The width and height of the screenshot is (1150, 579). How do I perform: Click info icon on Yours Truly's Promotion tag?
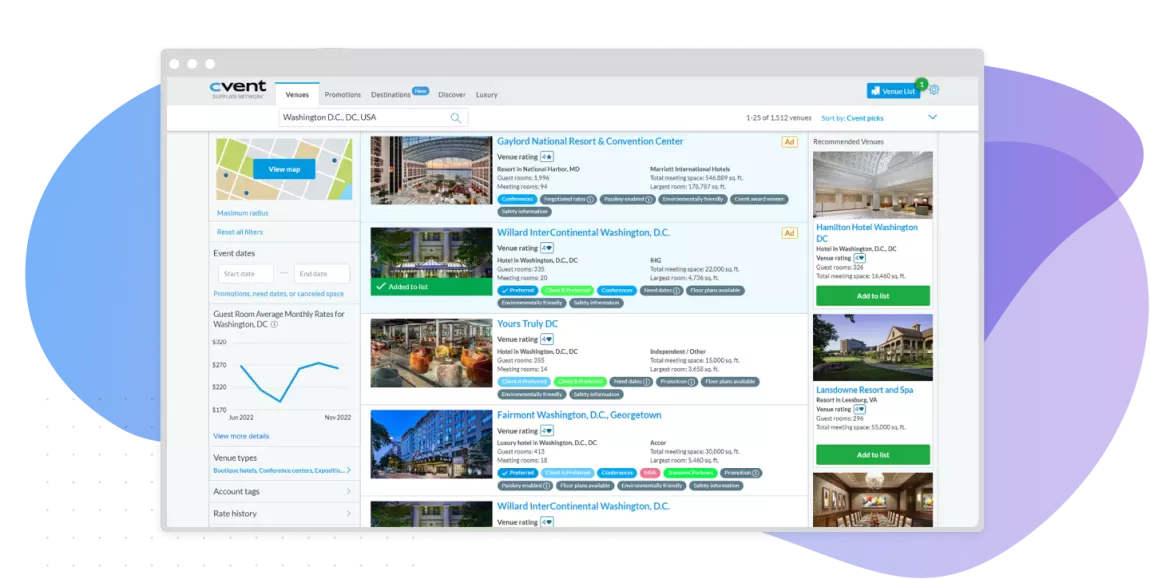point(692,382)
